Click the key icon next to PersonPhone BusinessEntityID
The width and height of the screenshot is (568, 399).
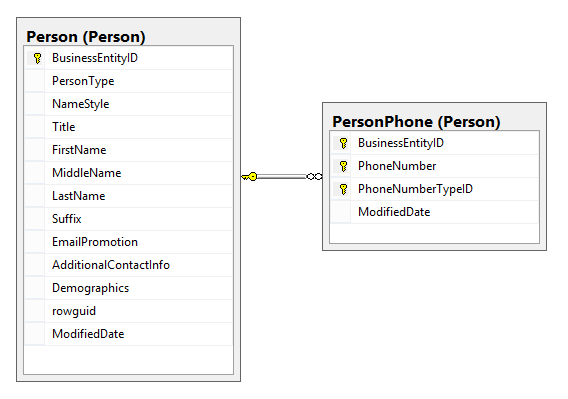[343, 143]
